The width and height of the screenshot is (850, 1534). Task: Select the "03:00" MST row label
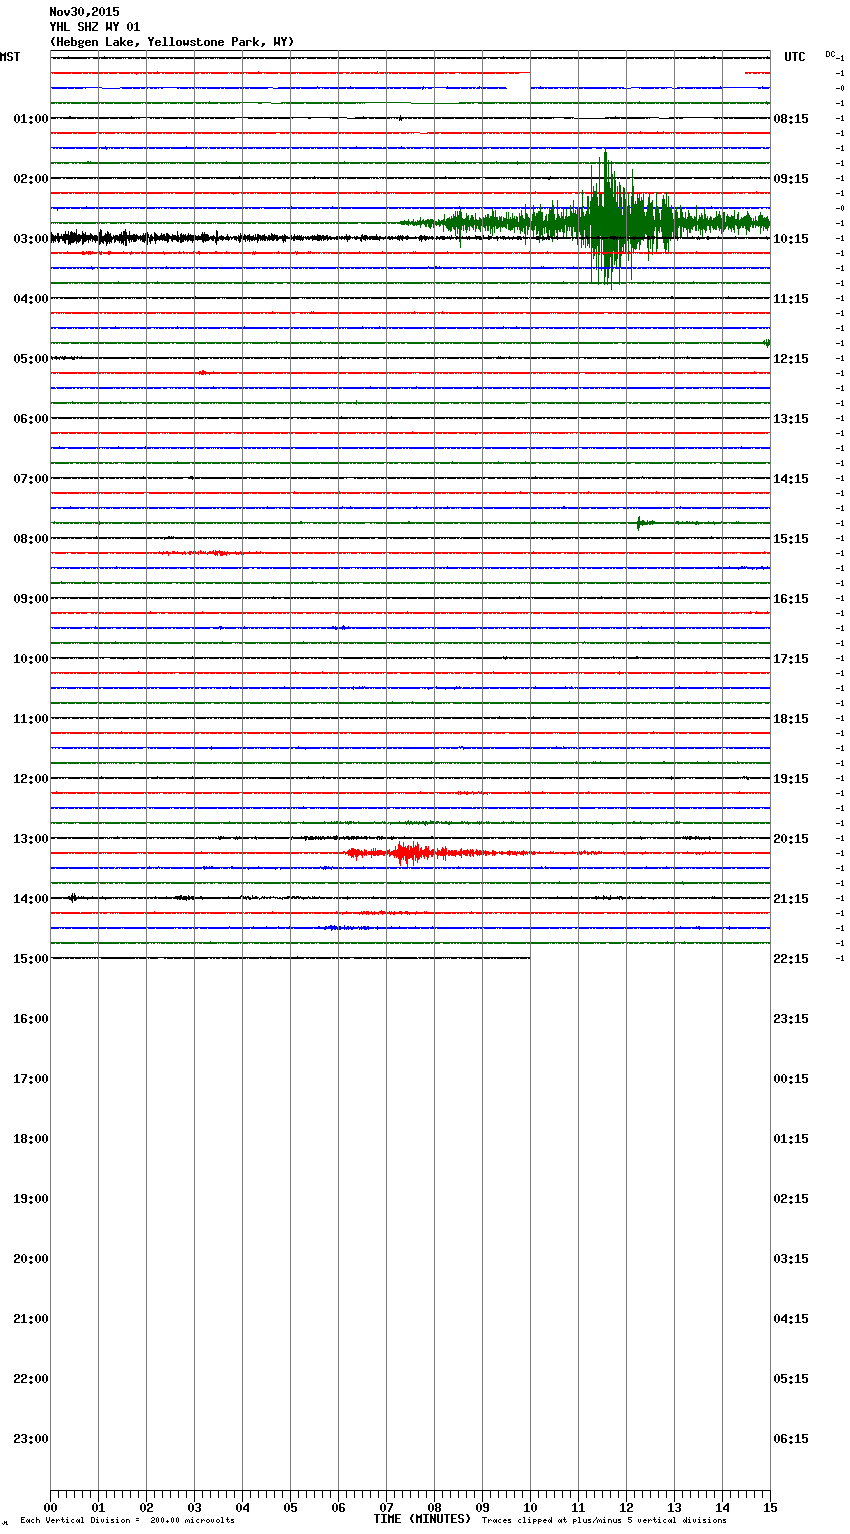click(31, 239)
